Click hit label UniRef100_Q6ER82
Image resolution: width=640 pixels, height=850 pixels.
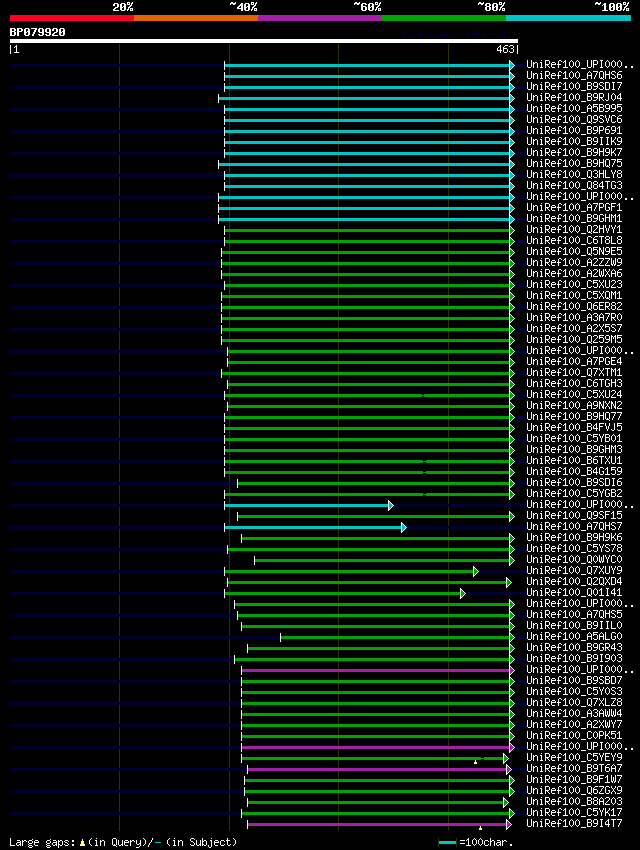[x=574, y=306]
